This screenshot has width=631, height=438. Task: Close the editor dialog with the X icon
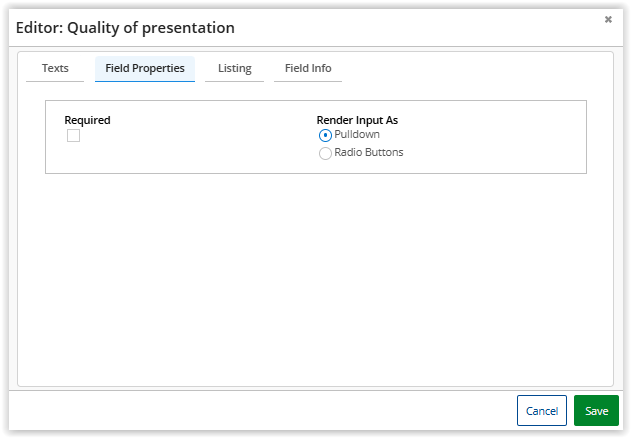click(608, 19)
